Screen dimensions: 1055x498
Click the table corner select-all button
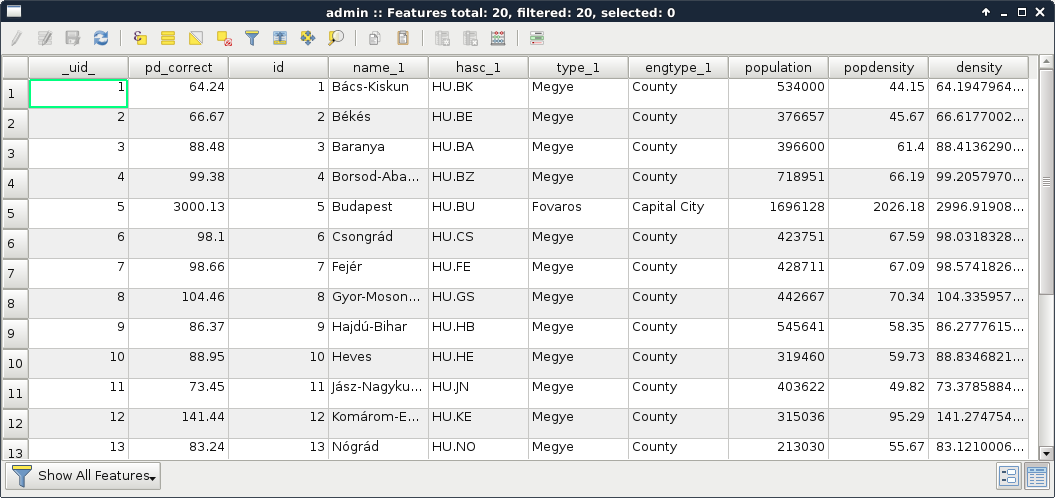[x=15, y=67]
